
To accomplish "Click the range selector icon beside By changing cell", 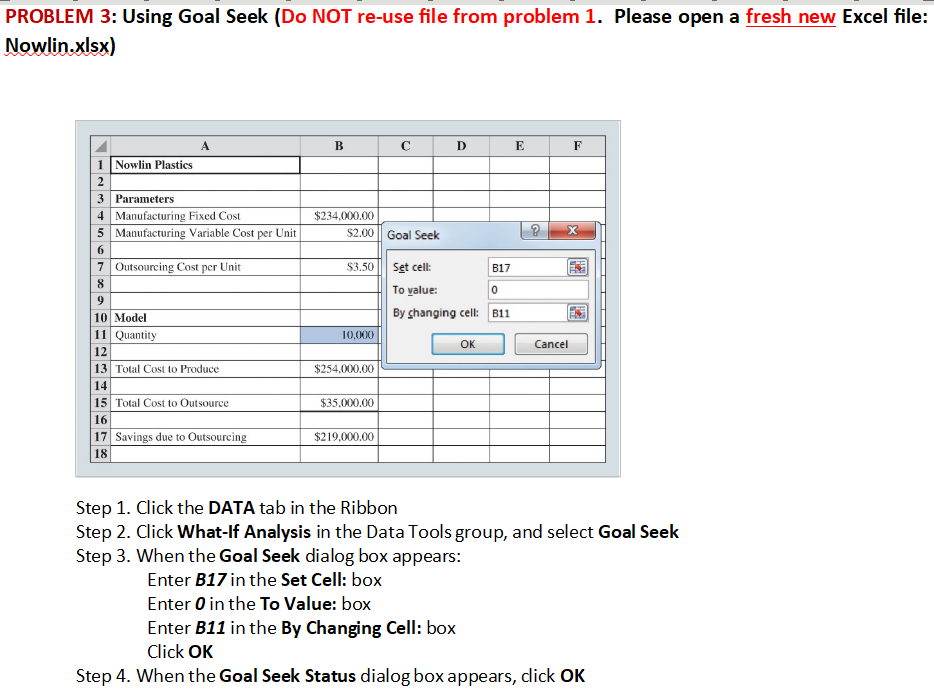I will [x=579, y=312].
